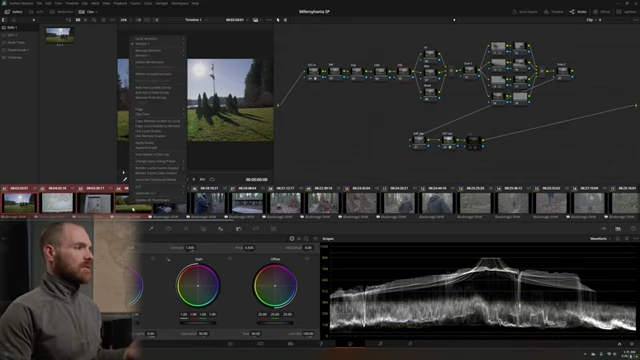Expand the Local Versions submenu

(158, 39)
